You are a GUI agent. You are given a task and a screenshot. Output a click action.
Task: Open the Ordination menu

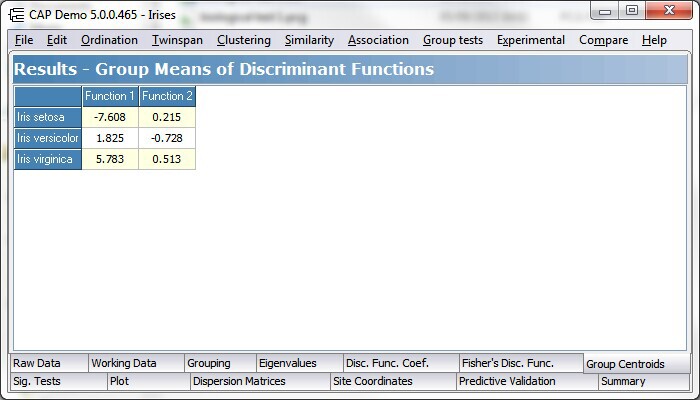pyautogui.click(x=109, y=40)
